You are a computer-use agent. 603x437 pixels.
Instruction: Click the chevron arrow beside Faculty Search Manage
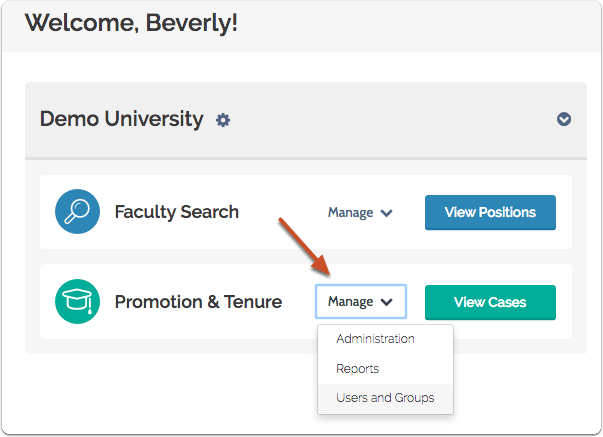coord(387,213)
